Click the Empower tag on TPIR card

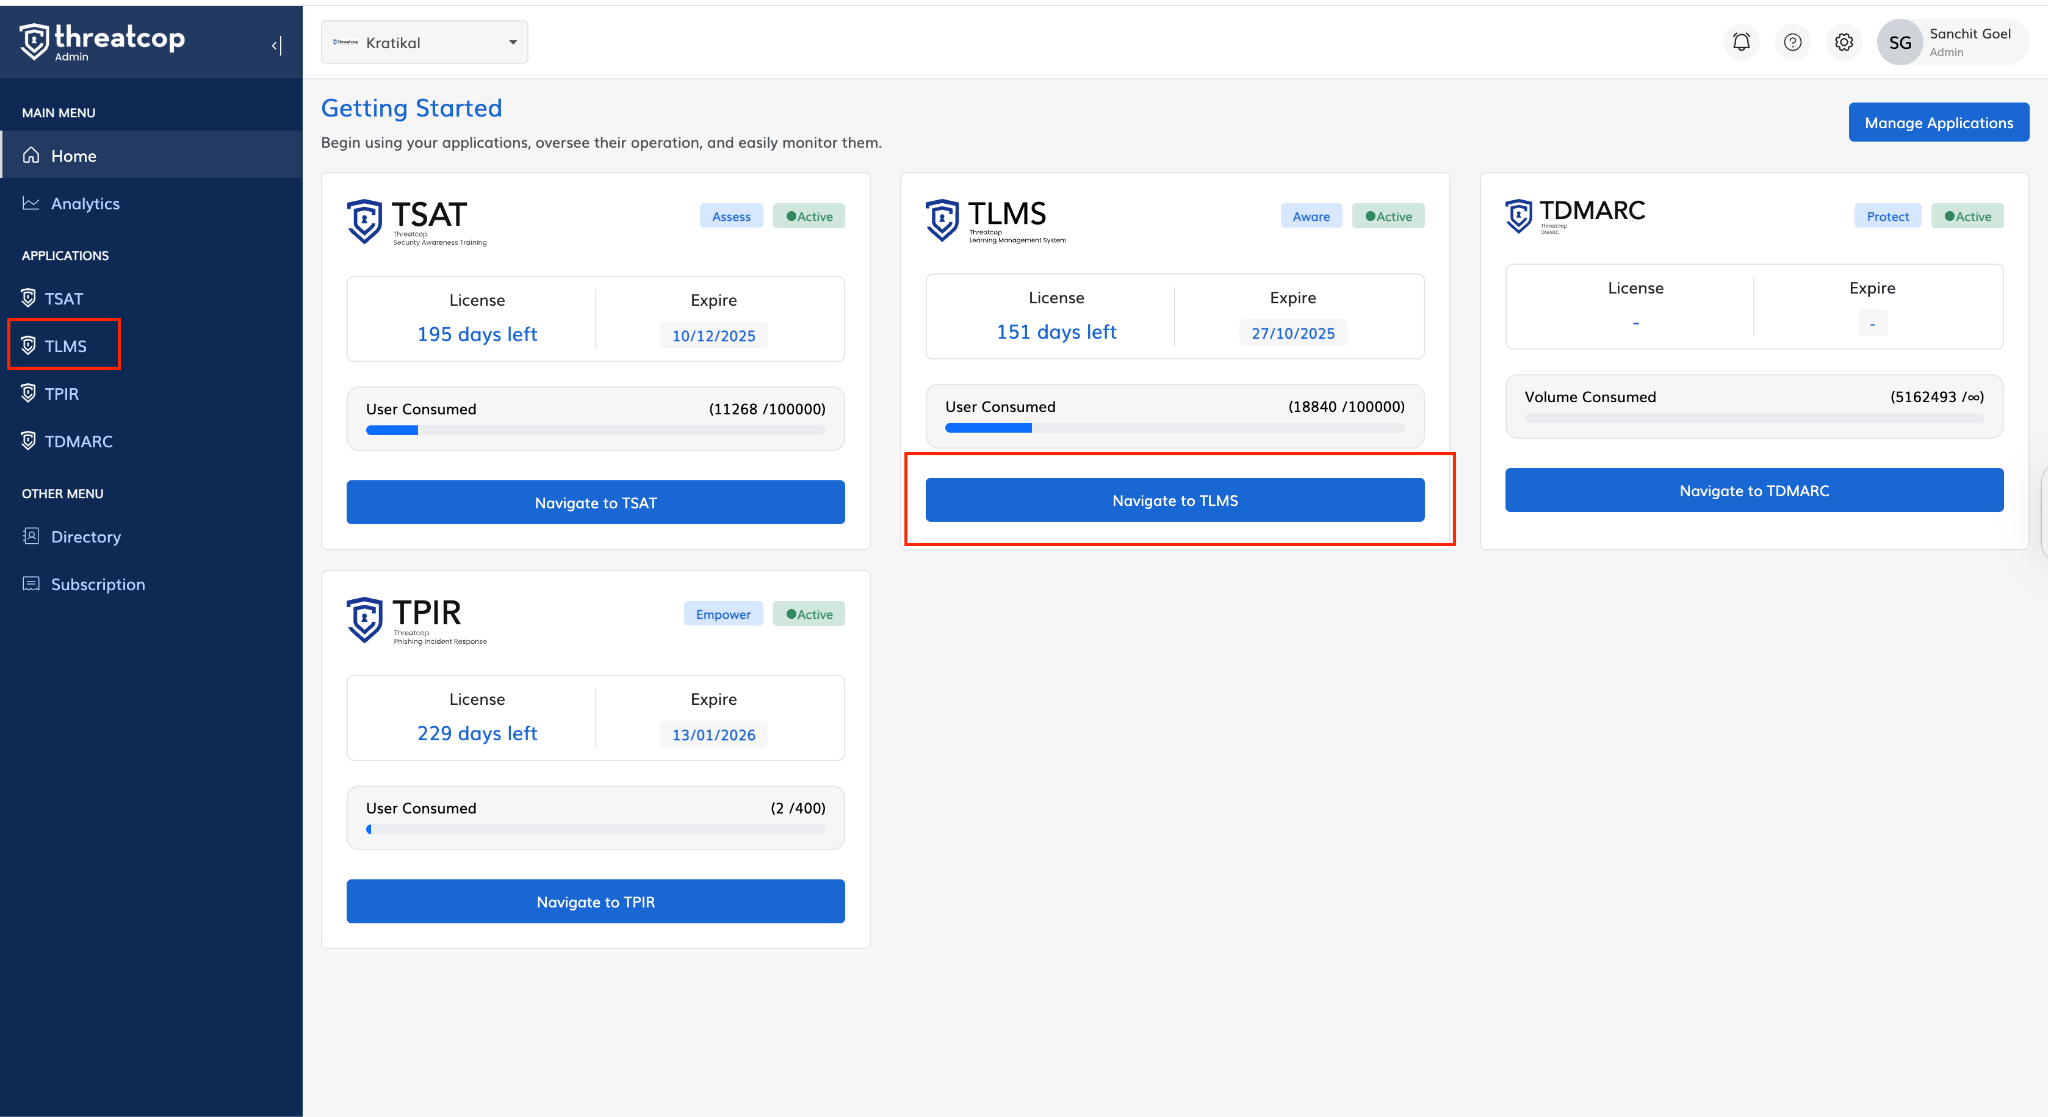[723, 614]
